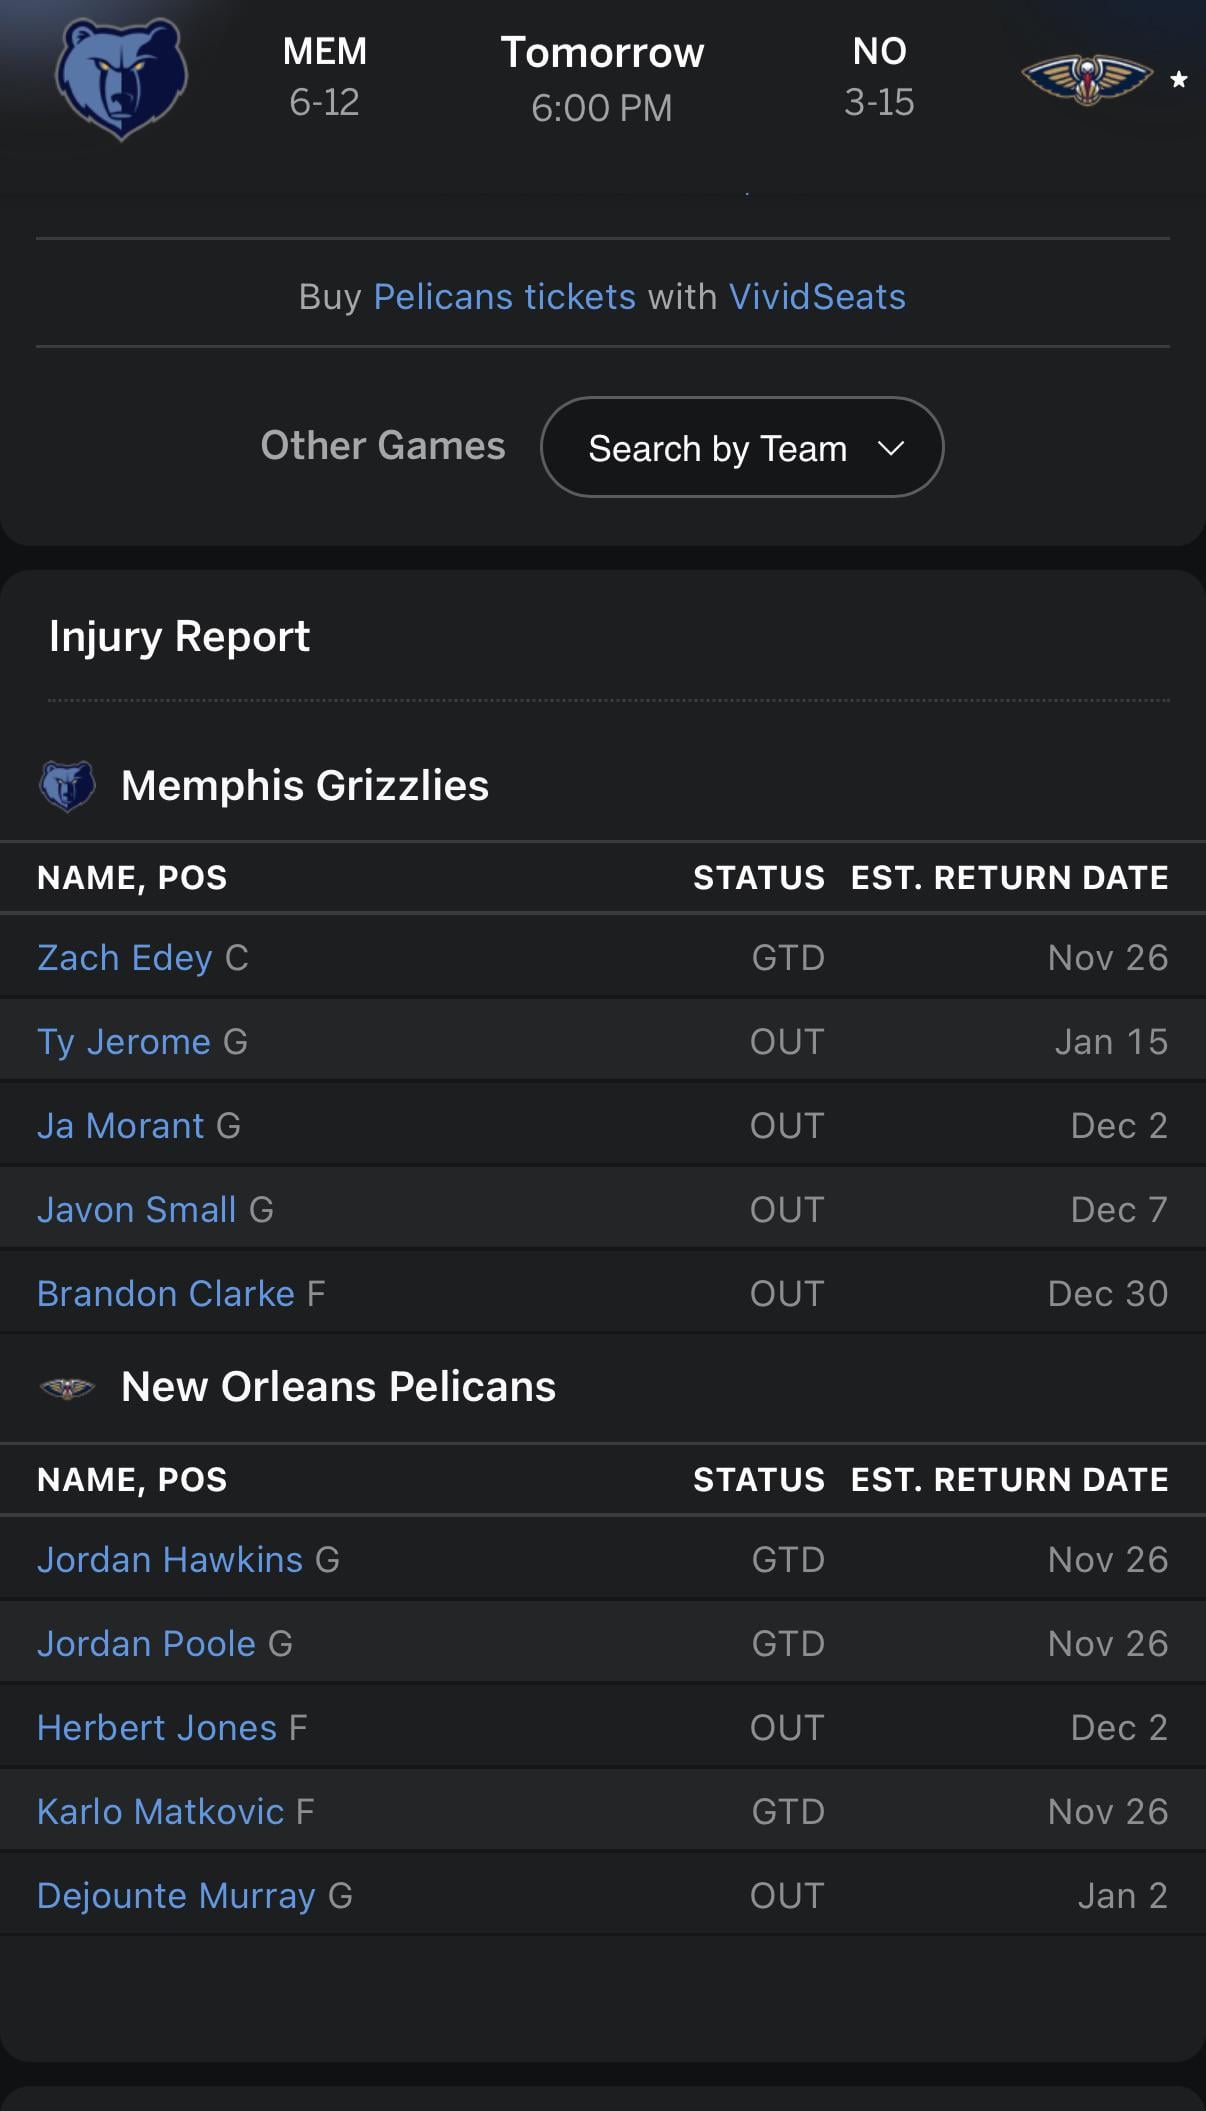Open Karlo Matkovic's profile

point(160,1812)
